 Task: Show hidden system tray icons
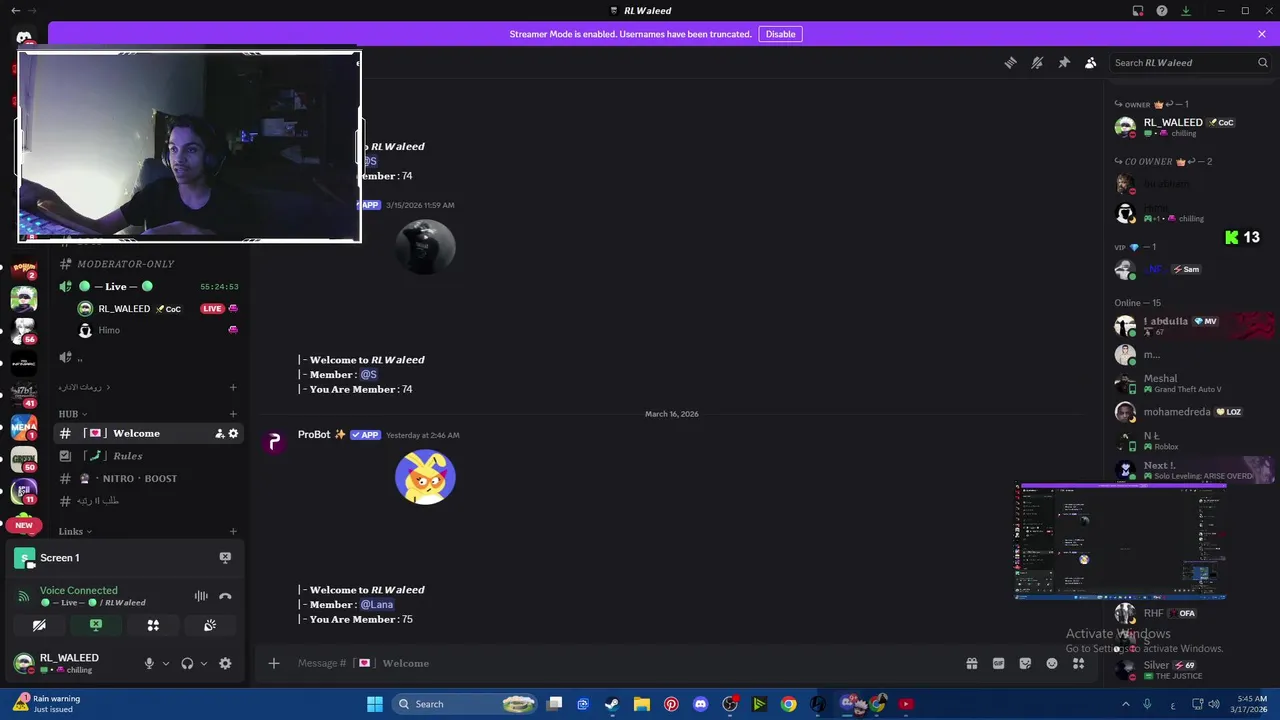(1125, 704)
